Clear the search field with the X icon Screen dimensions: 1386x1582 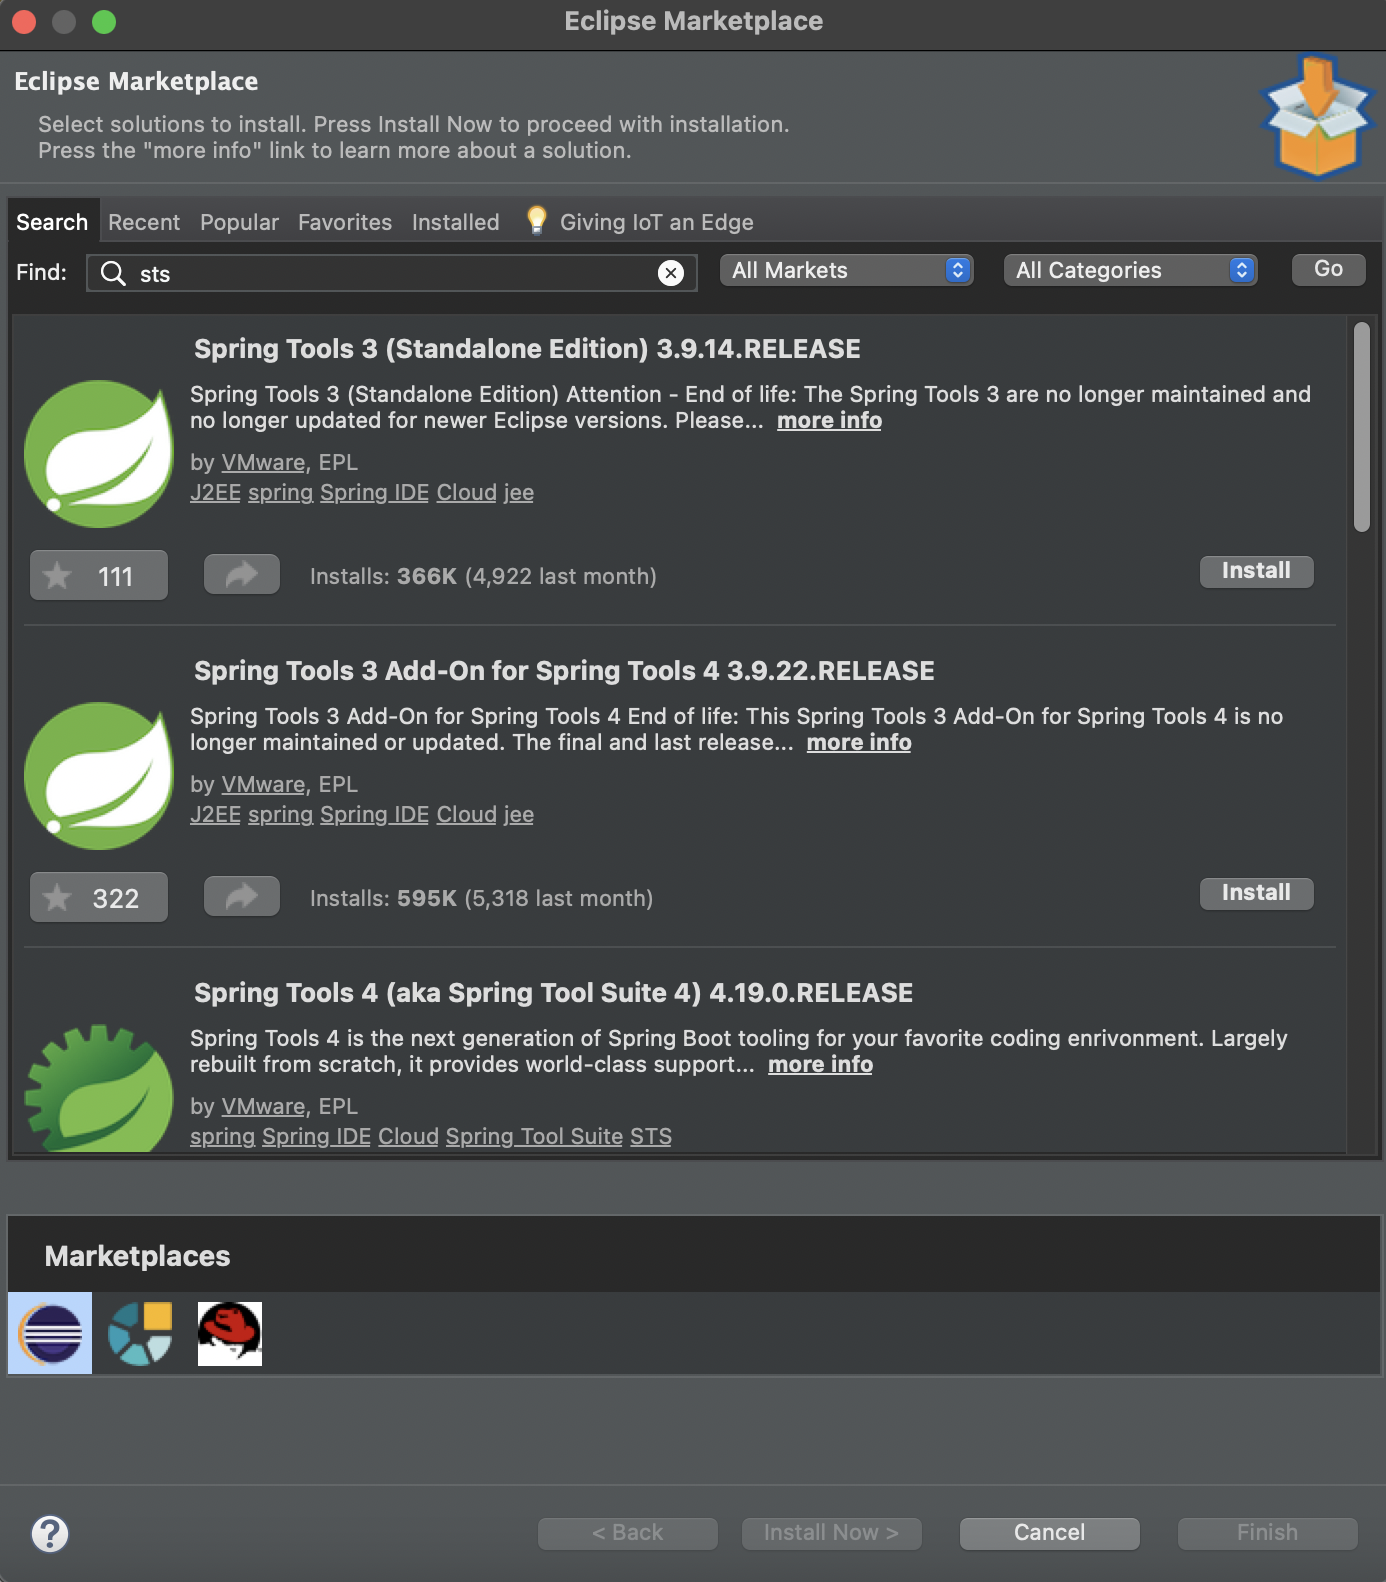tap(671, 273)
